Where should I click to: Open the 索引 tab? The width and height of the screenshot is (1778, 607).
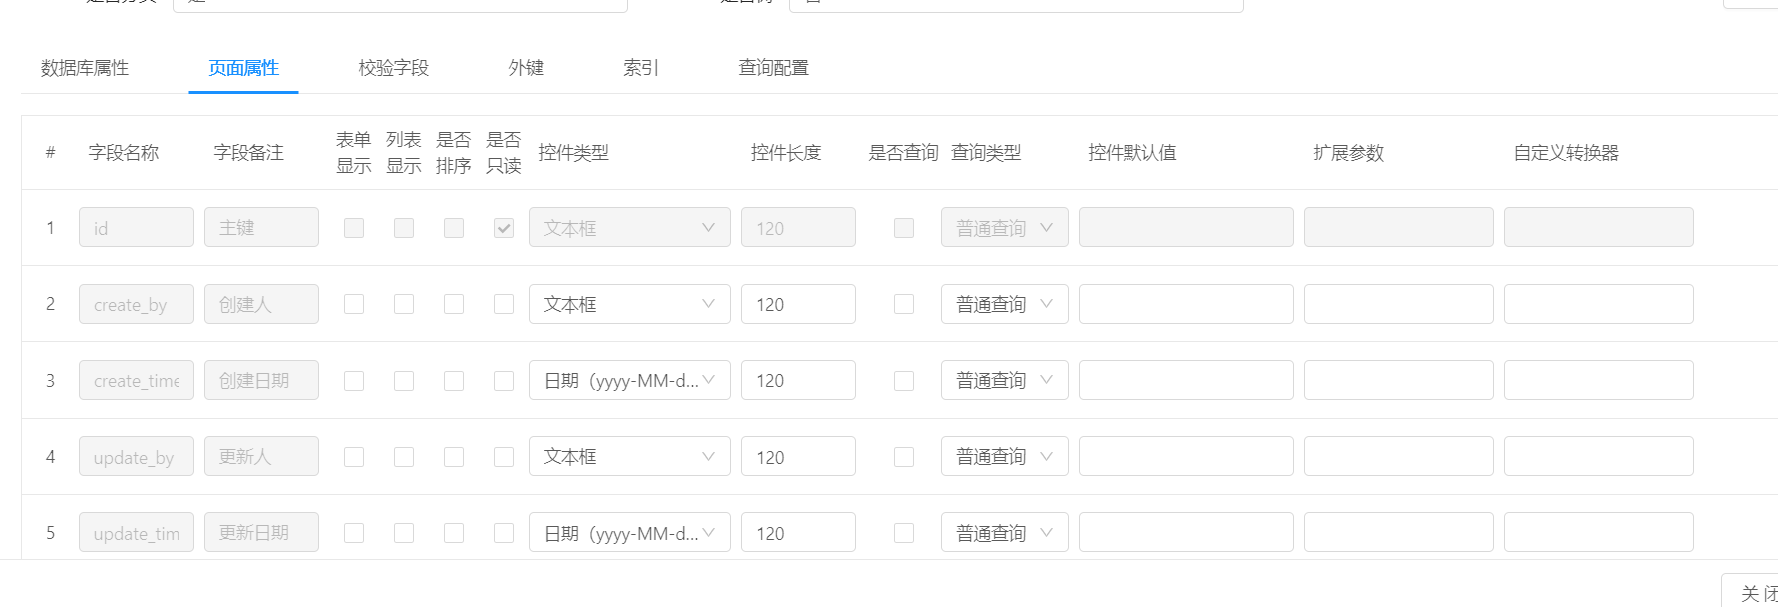pos(640,67)
